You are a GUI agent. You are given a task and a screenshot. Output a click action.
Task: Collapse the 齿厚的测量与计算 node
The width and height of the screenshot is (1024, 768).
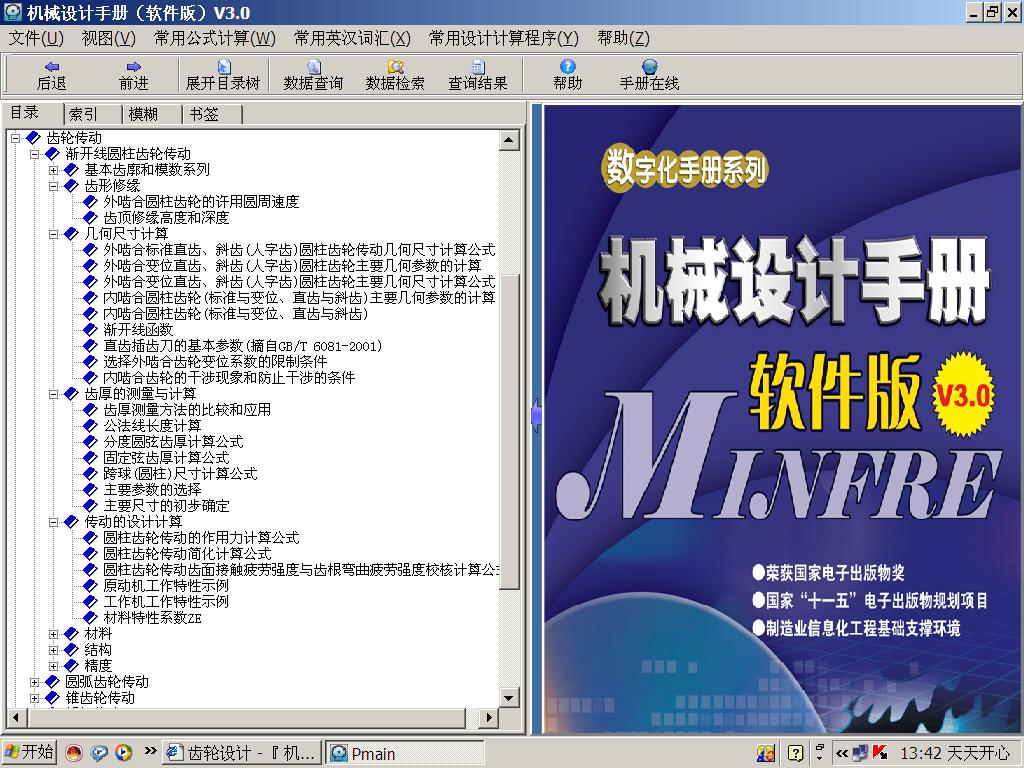pyautogui.click(x=54, y=394)
